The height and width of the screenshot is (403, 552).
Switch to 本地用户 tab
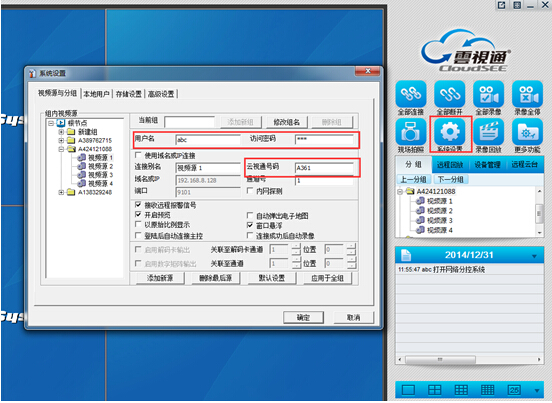pos(96,94)
